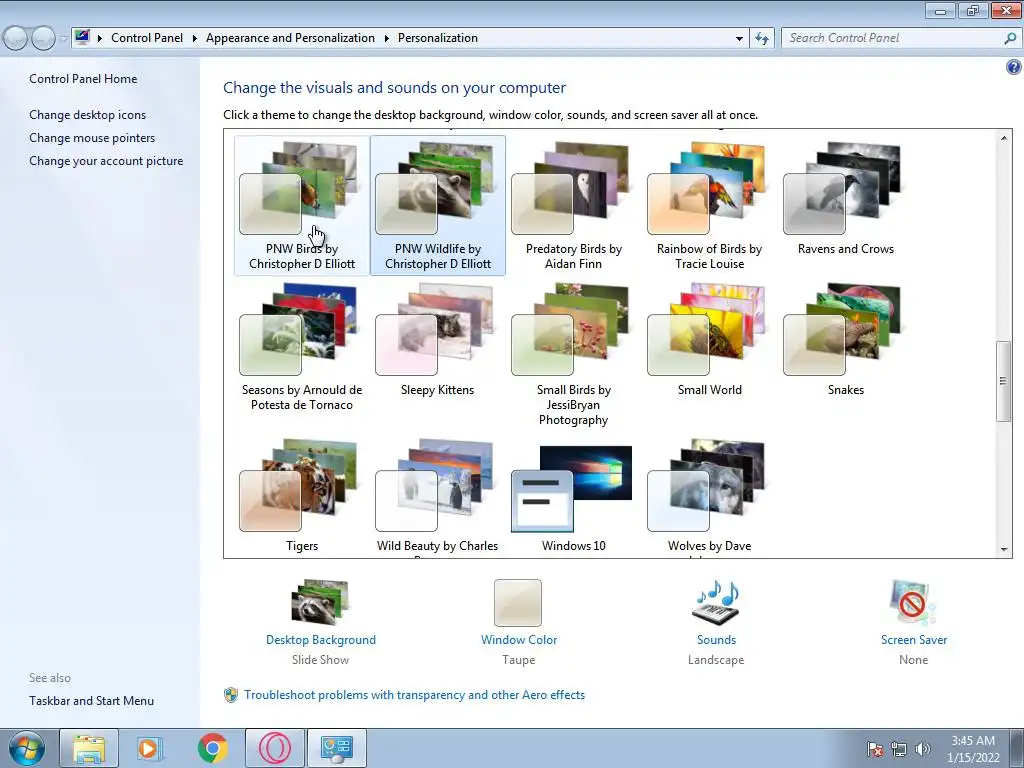
Task: Open Windows Explorer from the taskbar
Action: click(89, 748)
